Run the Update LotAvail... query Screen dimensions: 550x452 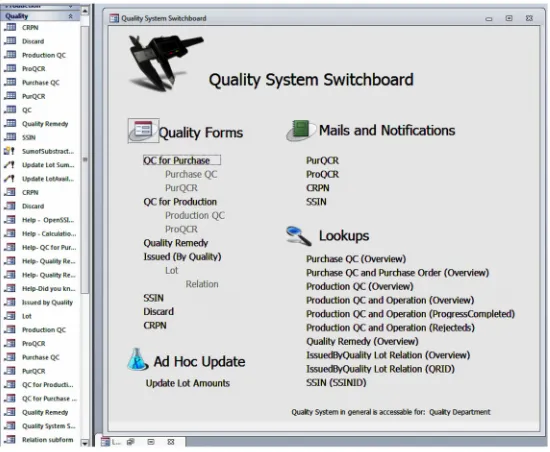(x=48, y=179)
